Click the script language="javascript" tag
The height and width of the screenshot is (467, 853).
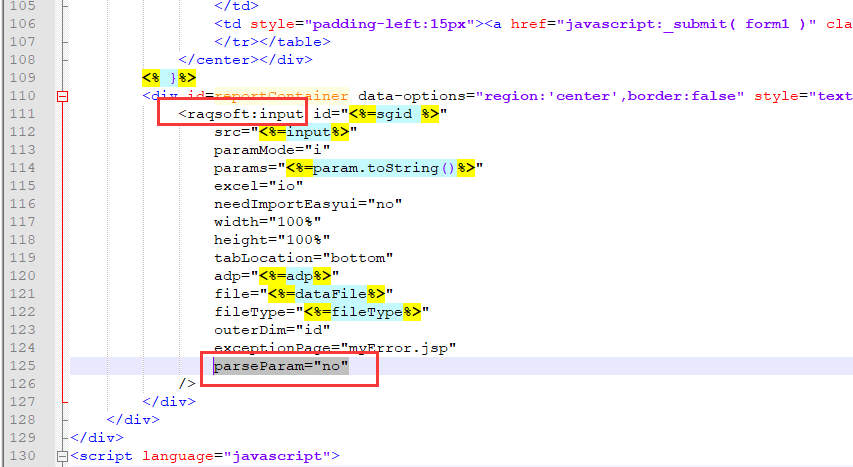pyautogui.click(x=205, y=456)
